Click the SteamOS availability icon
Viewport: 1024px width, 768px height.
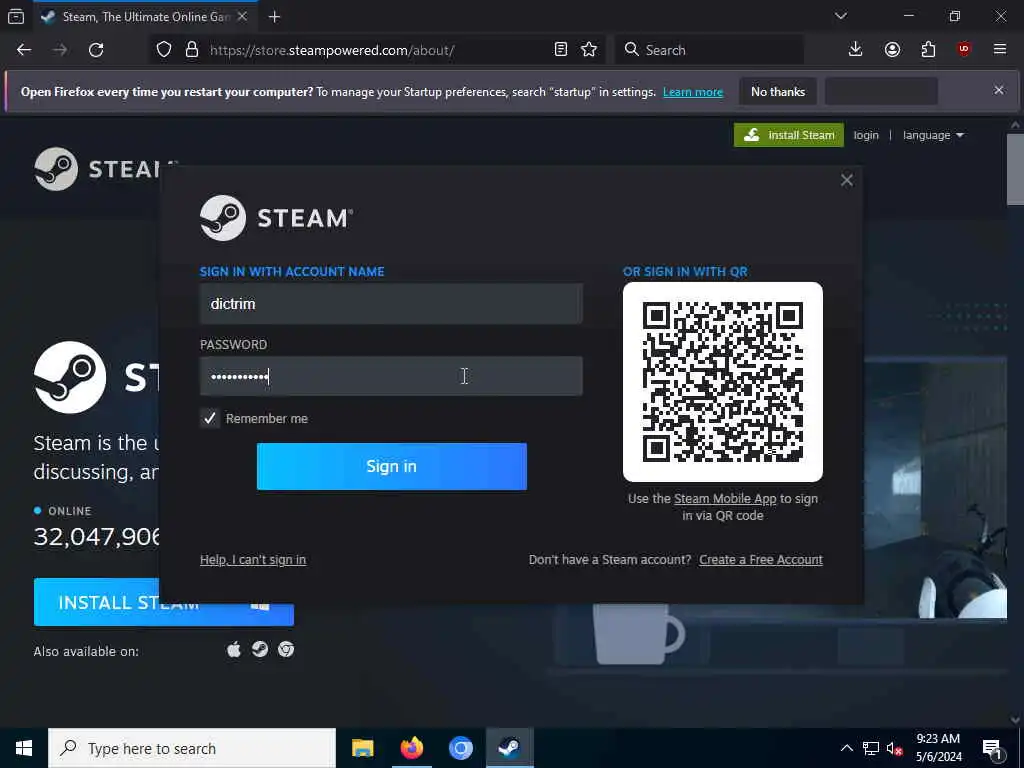click(x=260, y=649)
